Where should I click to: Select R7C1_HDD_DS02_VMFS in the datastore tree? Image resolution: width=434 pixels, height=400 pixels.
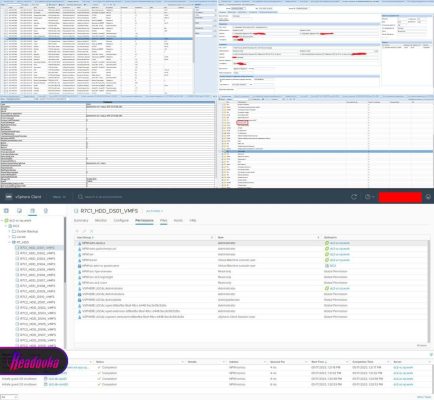[37, 253]
